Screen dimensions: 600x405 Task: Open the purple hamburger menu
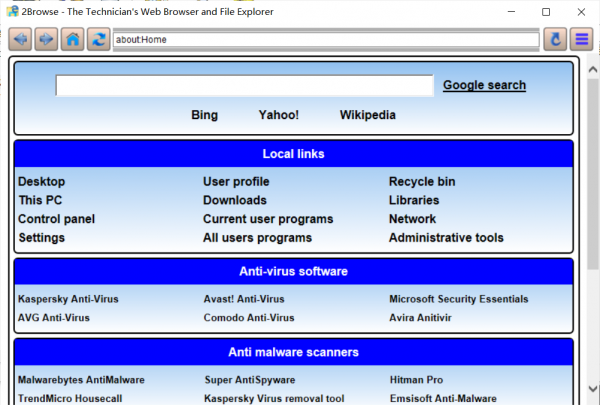(x=582, y=39)
